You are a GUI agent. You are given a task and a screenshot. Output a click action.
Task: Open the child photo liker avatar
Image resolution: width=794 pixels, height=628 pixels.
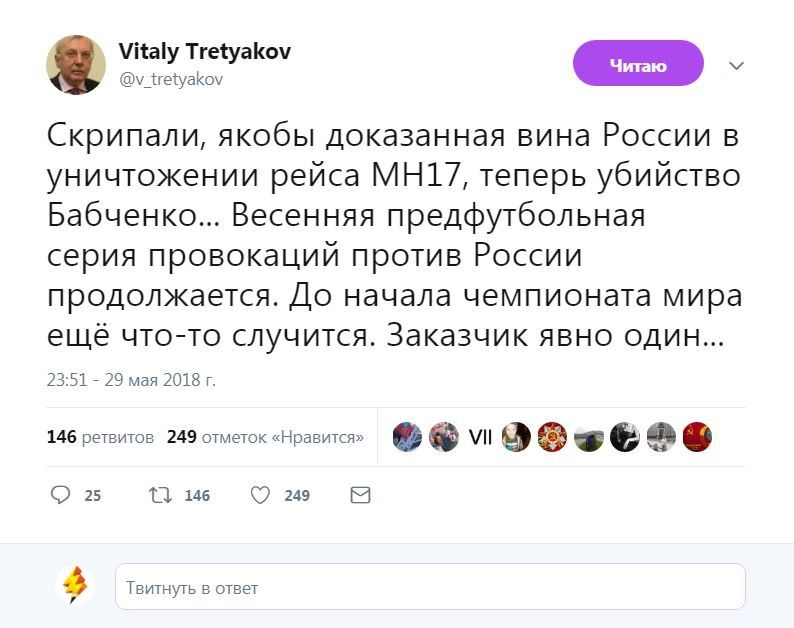click(x=516, y=437)
